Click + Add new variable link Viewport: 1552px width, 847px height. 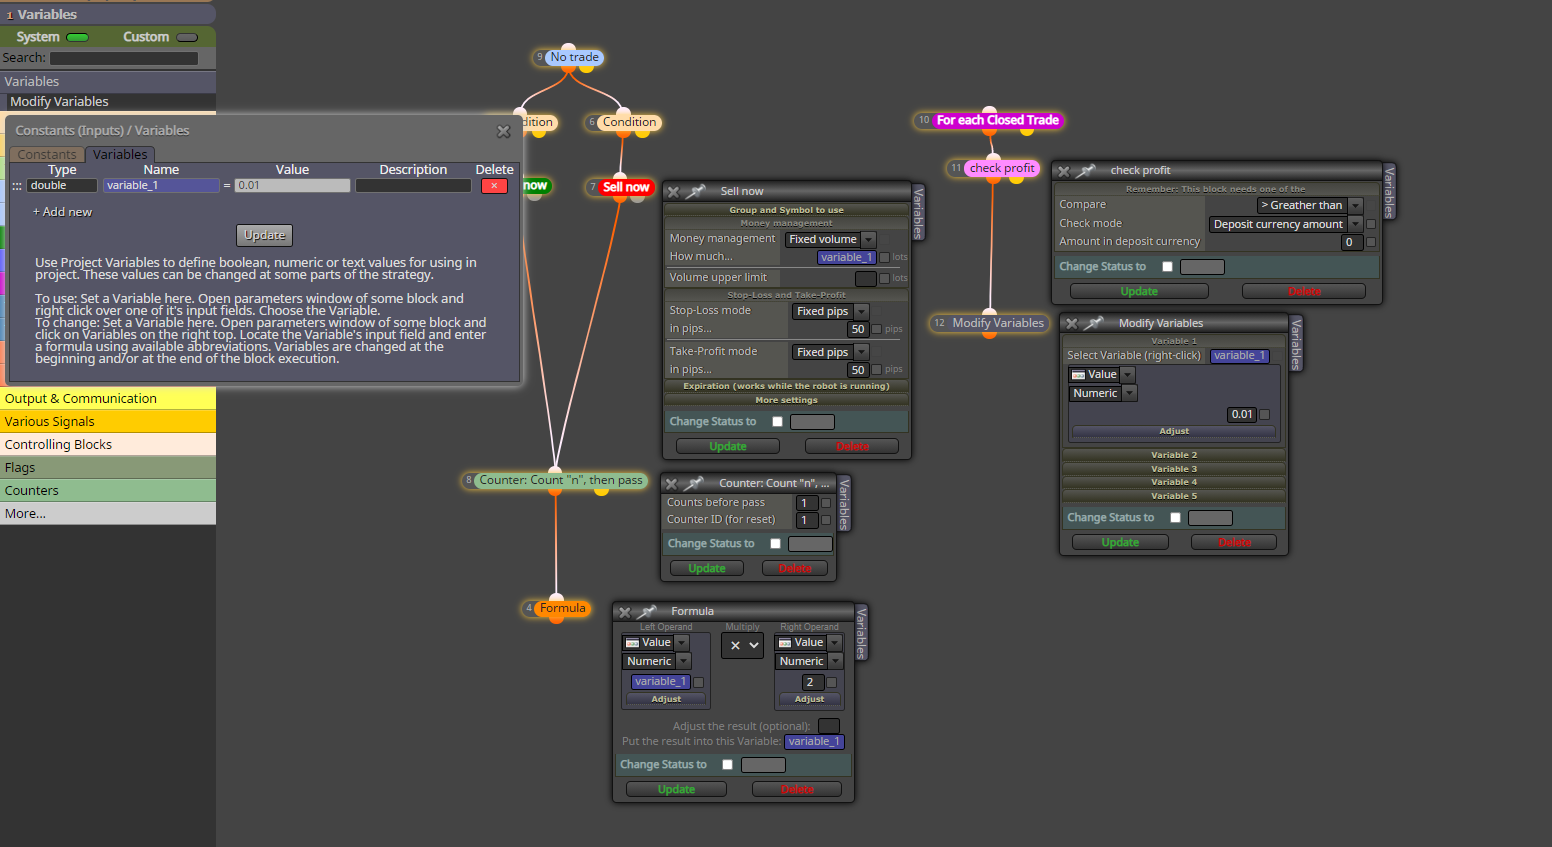click(62, 212)
